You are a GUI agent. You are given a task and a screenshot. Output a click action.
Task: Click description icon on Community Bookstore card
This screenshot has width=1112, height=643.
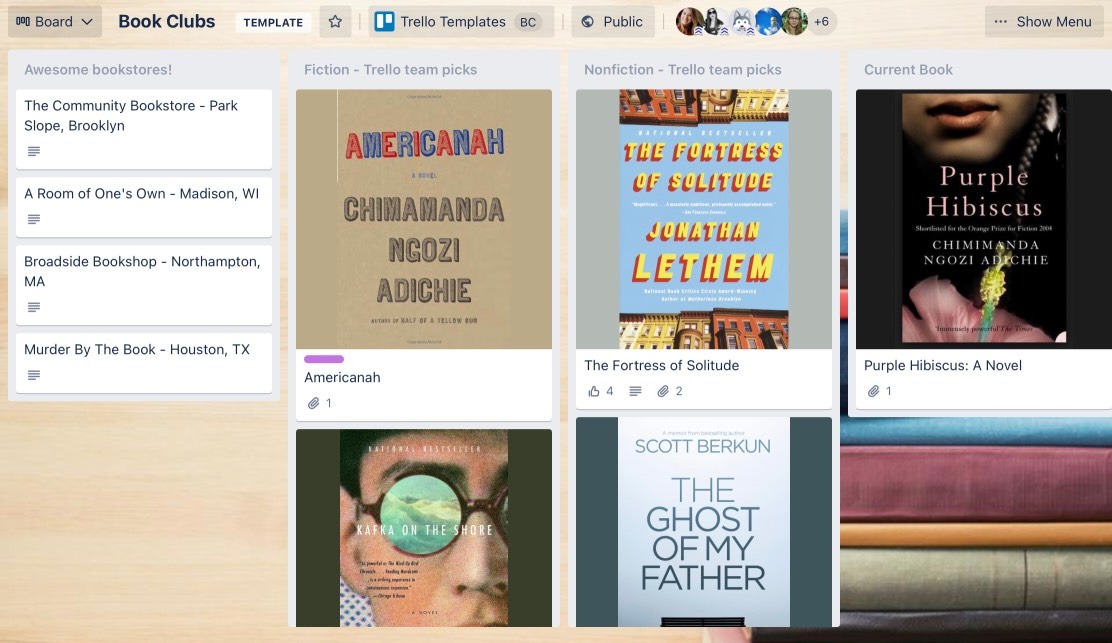click(x=33, y=151)
